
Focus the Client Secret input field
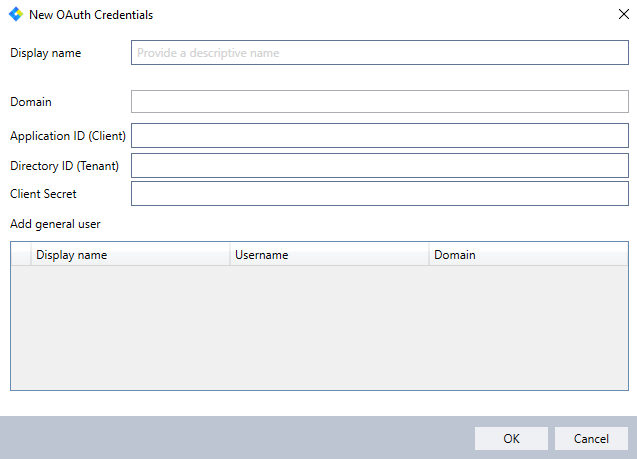pyautogui.click(x=380, y=194)
